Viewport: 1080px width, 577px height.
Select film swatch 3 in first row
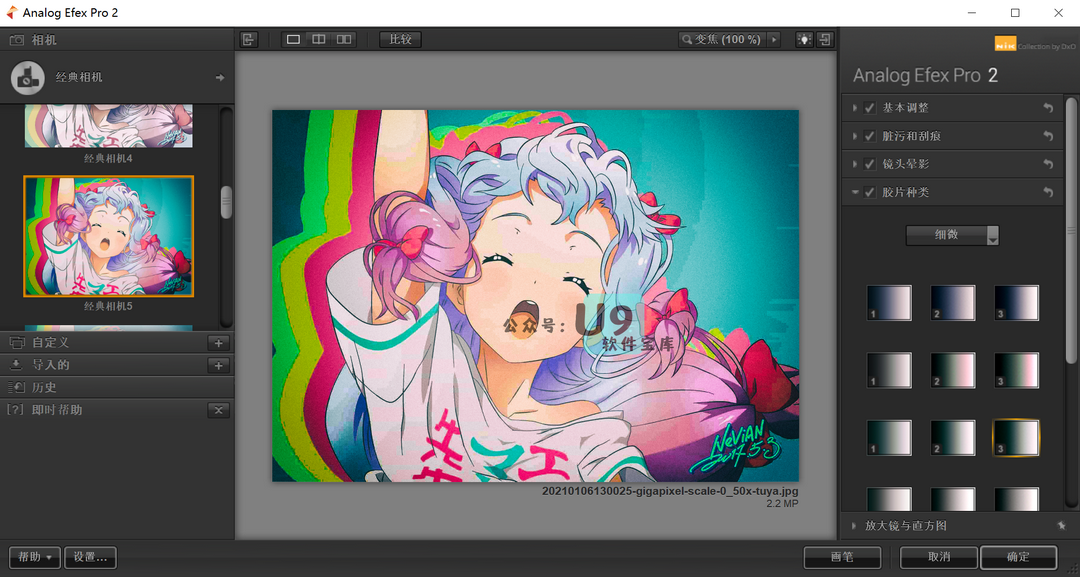(1016, 303)
